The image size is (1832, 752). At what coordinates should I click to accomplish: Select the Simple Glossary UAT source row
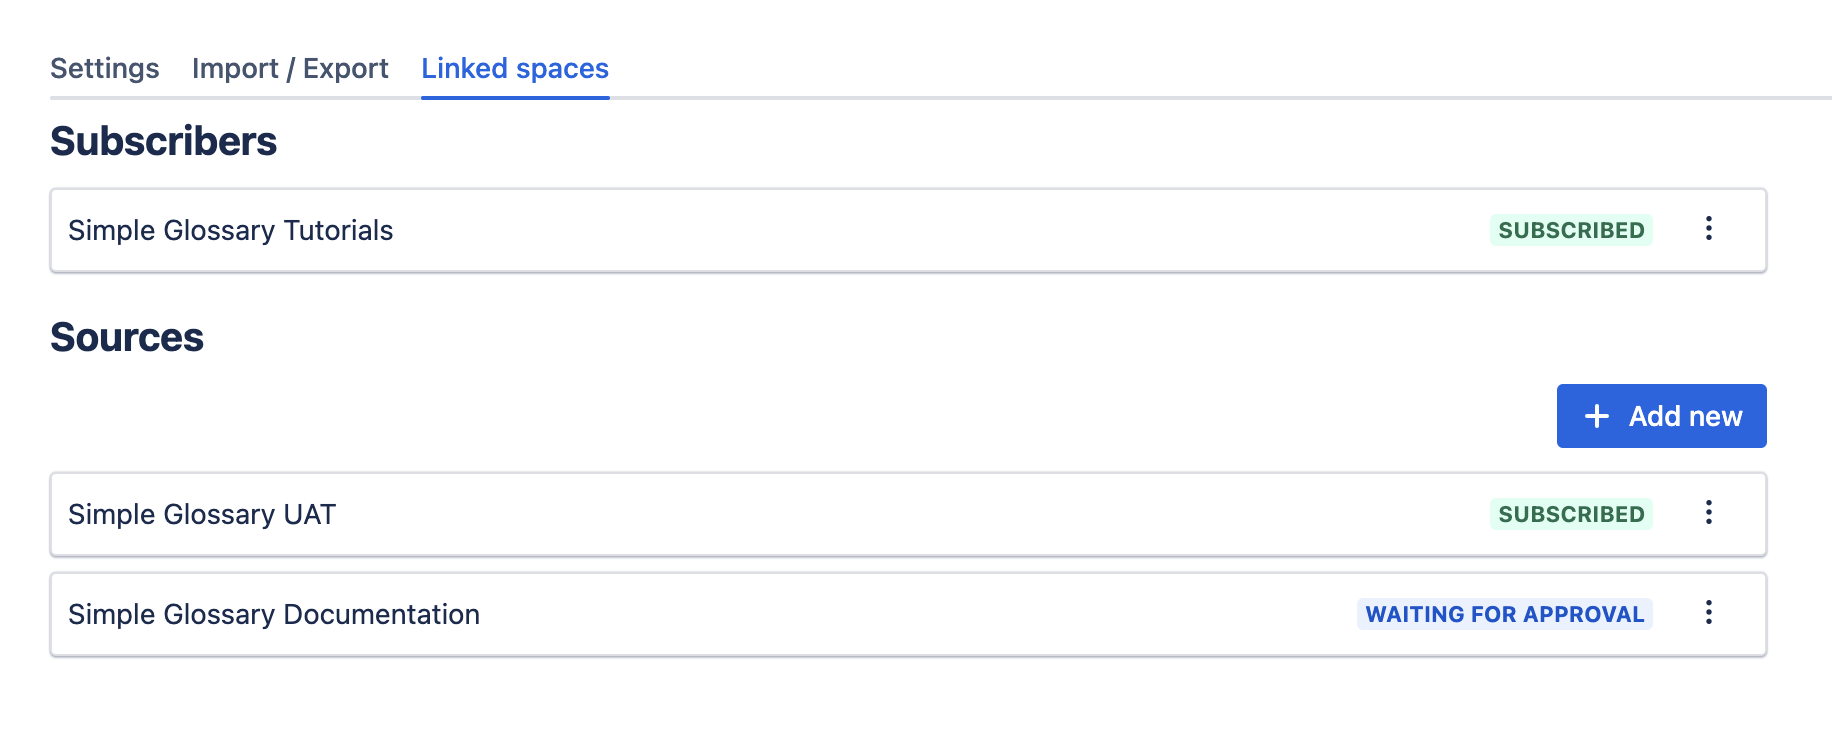[700, 513]
